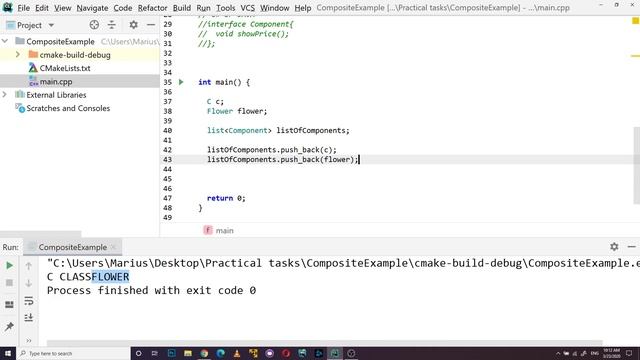Click line number 43 in gutter
This screenshot has width=640, height=360.
167,160
